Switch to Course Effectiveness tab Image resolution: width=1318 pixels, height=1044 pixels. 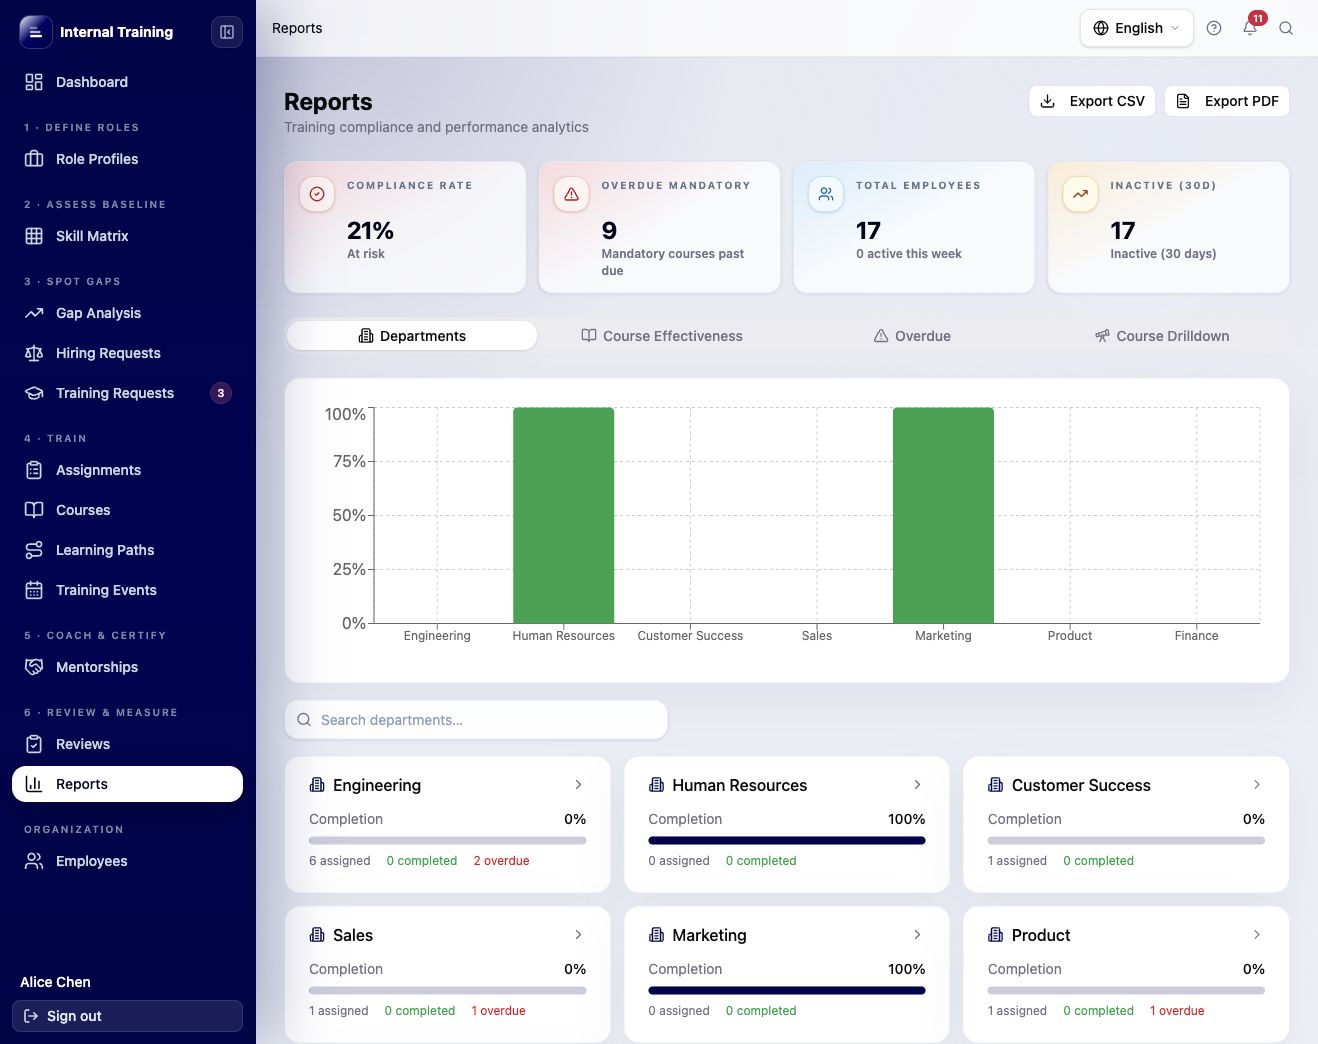662,336
